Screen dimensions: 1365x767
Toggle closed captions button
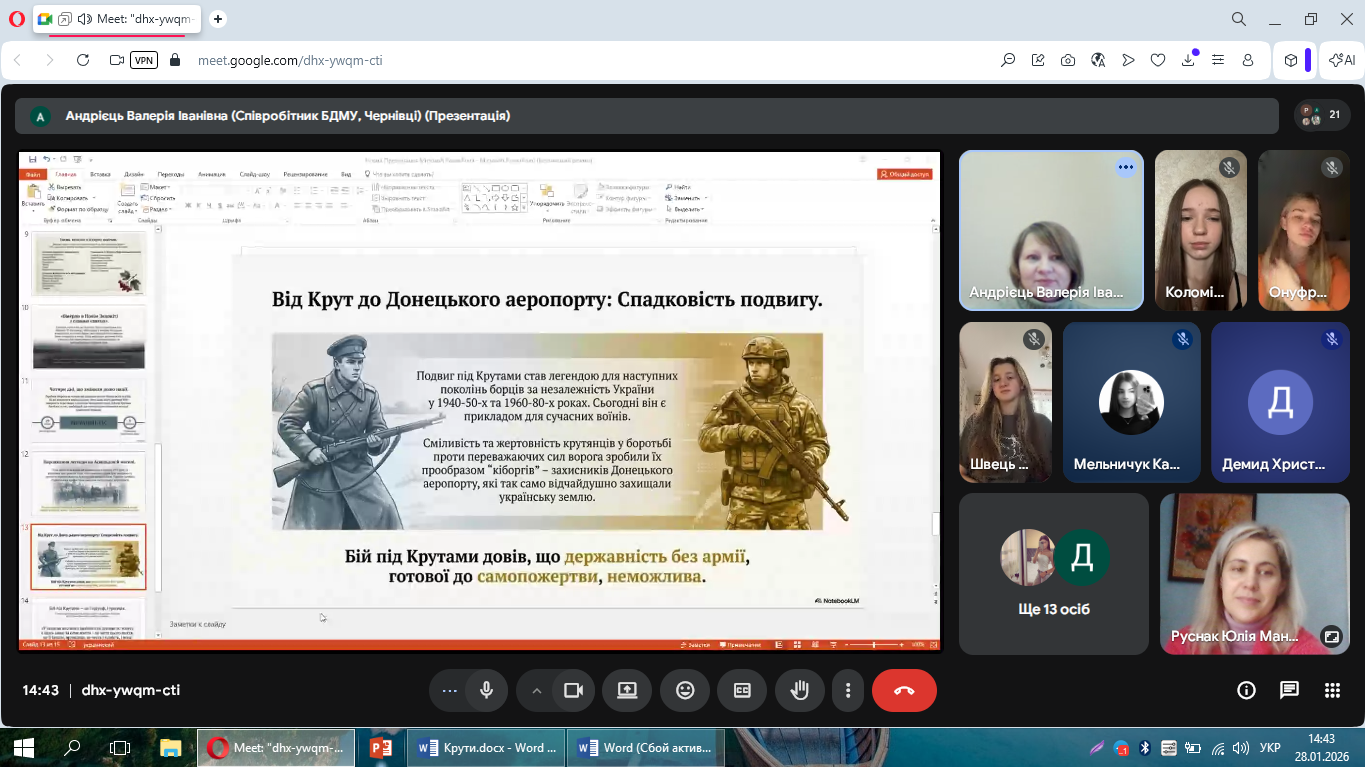coord(742,690)
